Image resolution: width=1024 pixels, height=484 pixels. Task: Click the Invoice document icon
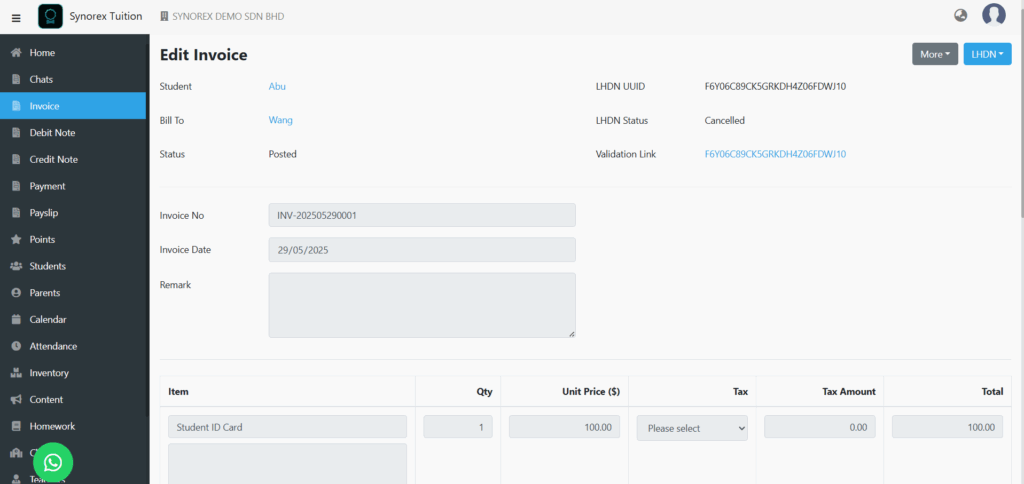(16, 106)
